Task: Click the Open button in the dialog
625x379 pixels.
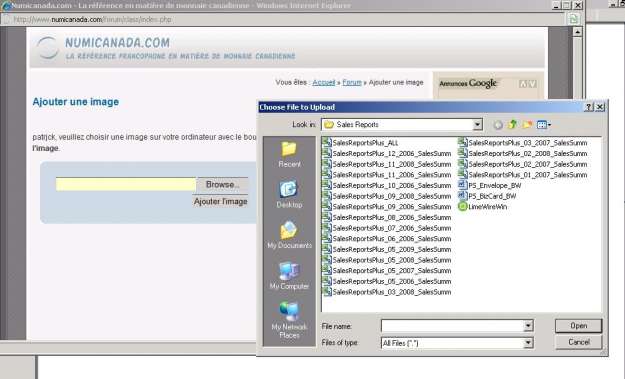Action: tap(578, 326)
